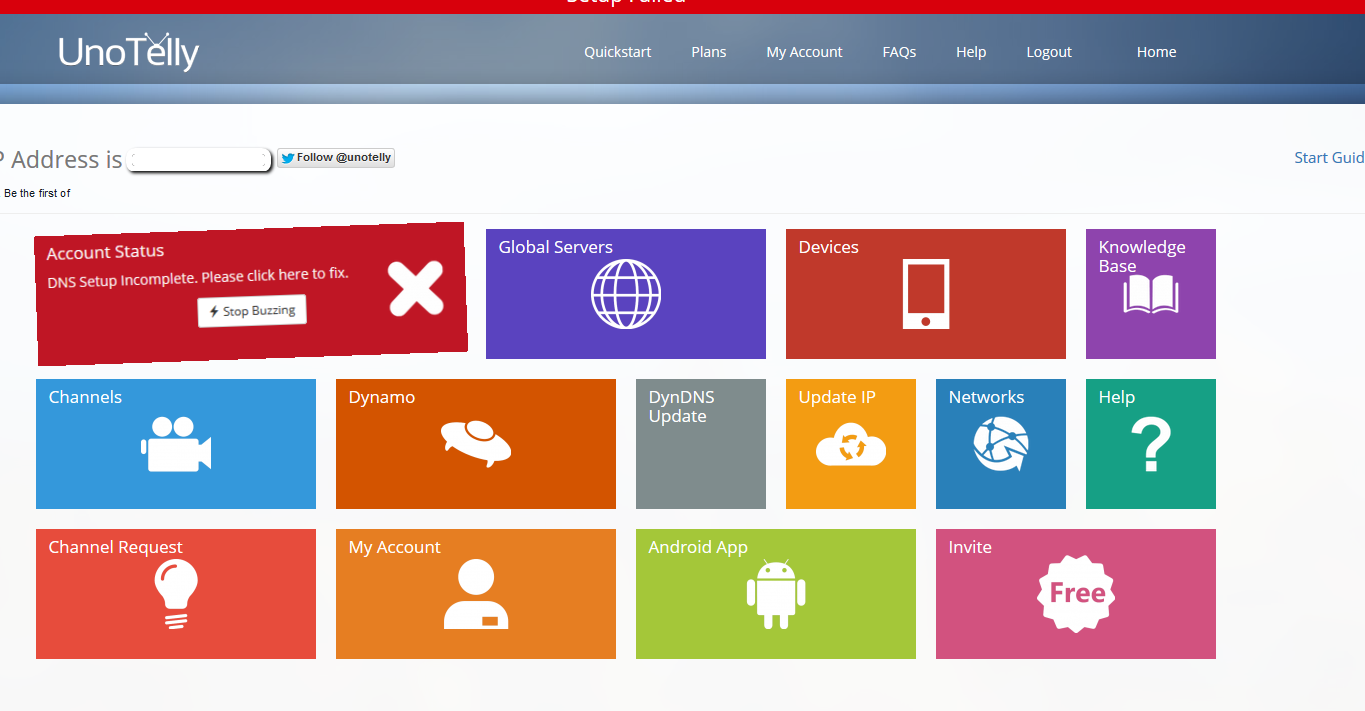Open Quickstart in the top navigation
The width and height of the screenshot is (1365, 711).
(617, 52)
